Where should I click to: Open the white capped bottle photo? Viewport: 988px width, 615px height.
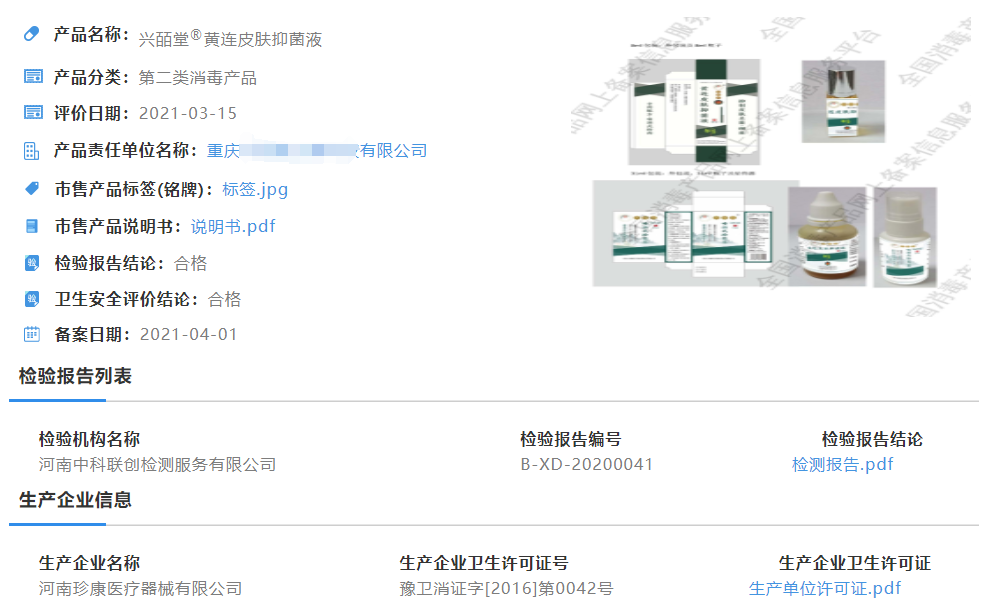905,237
